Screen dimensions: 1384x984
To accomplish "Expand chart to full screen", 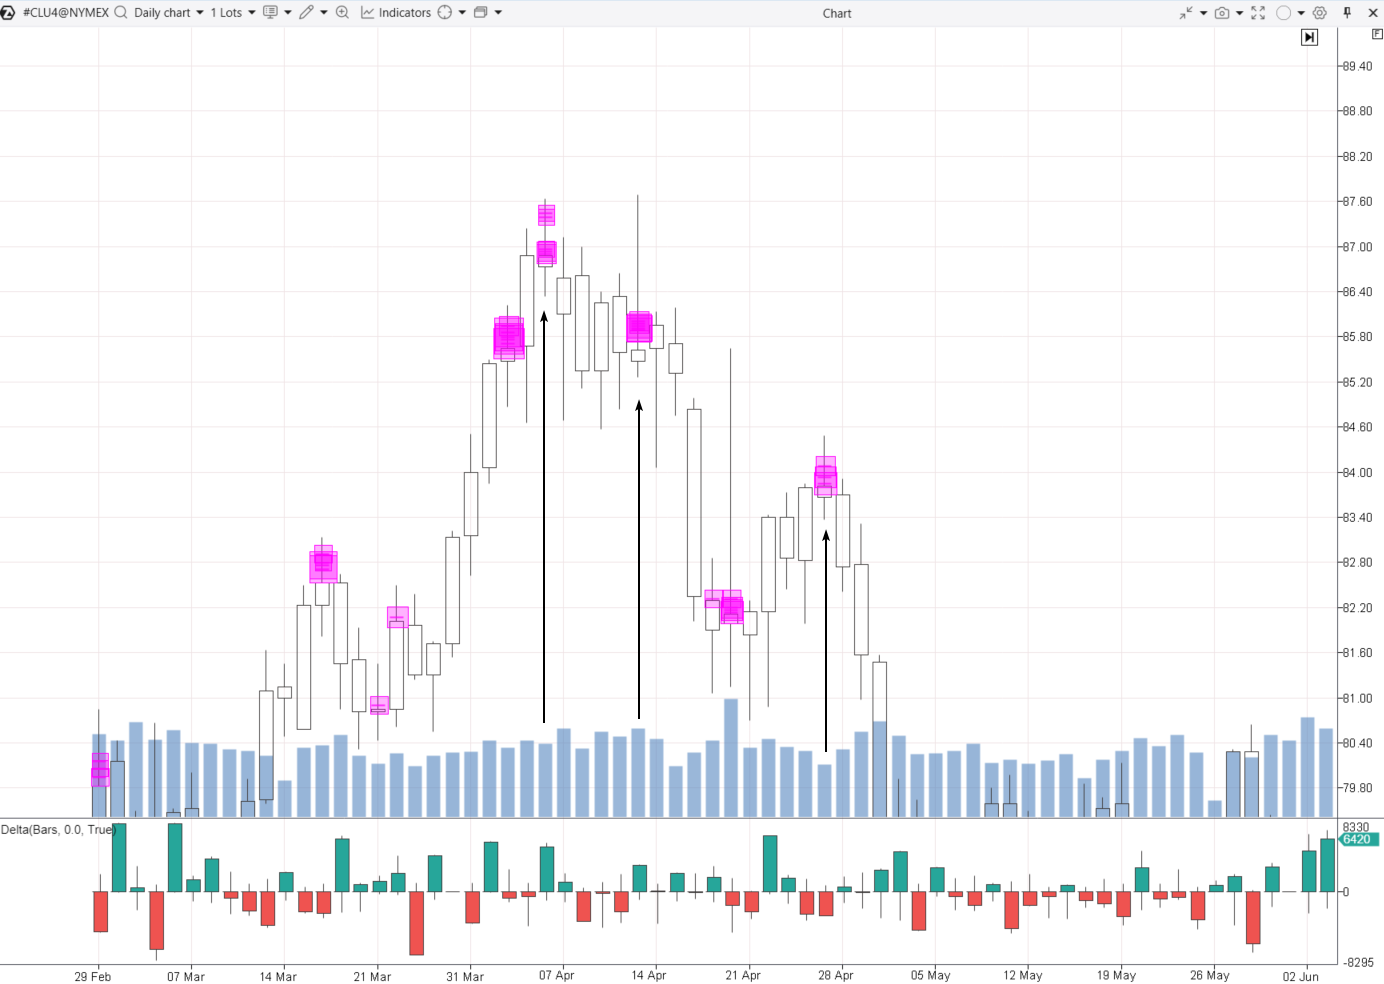I will pos(1258,13).
